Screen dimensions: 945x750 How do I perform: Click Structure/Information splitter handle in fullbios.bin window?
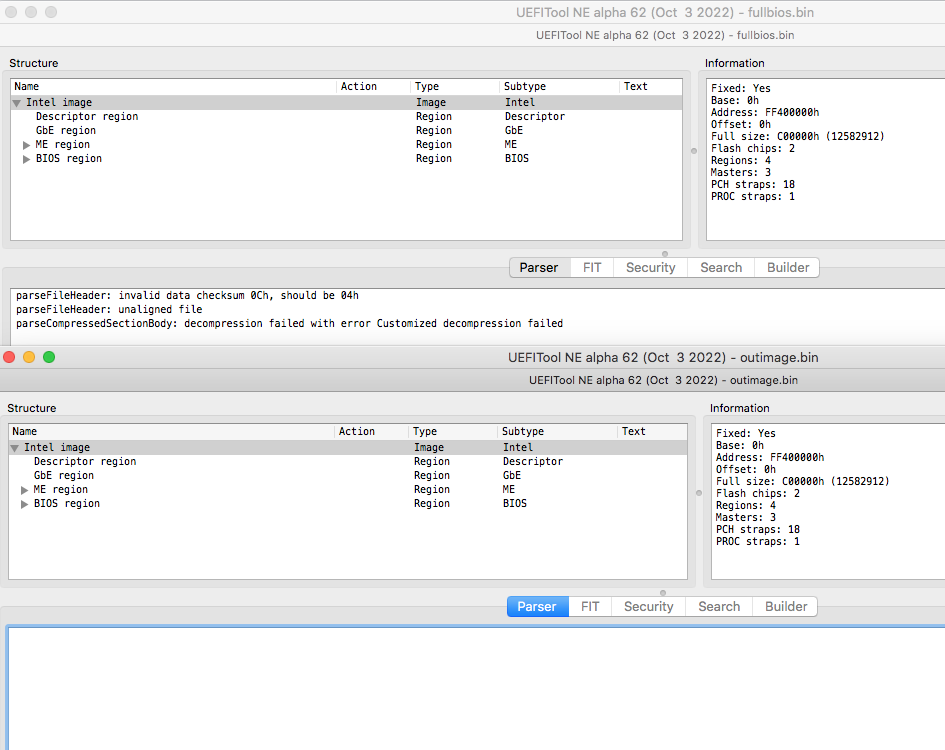[694, 151]
